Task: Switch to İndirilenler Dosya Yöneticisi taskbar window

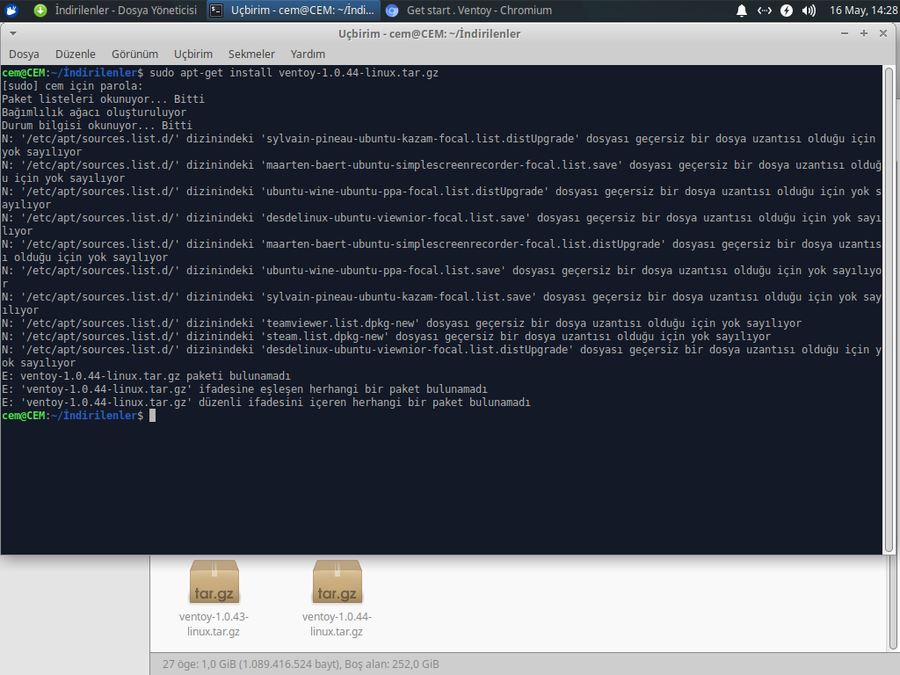Action: (115, 10)
